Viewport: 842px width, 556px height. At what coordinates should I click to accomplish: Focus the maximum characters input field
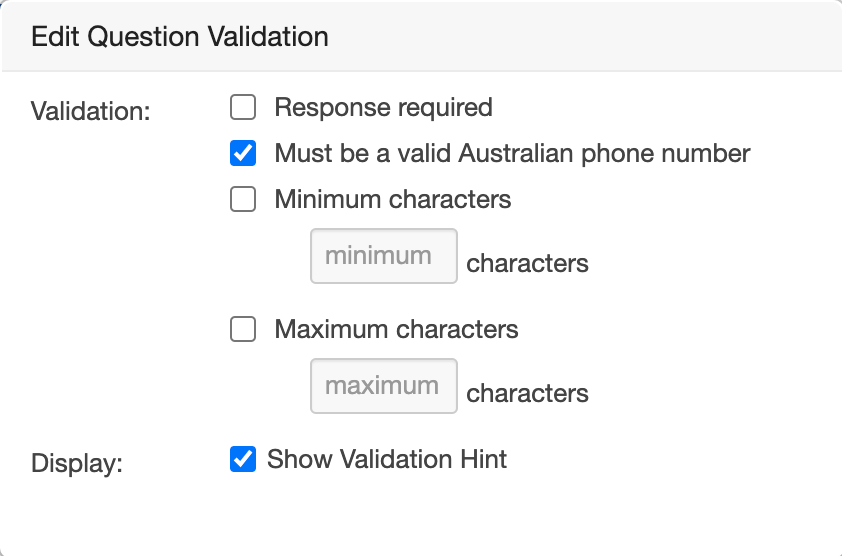[x=384, y=386]
